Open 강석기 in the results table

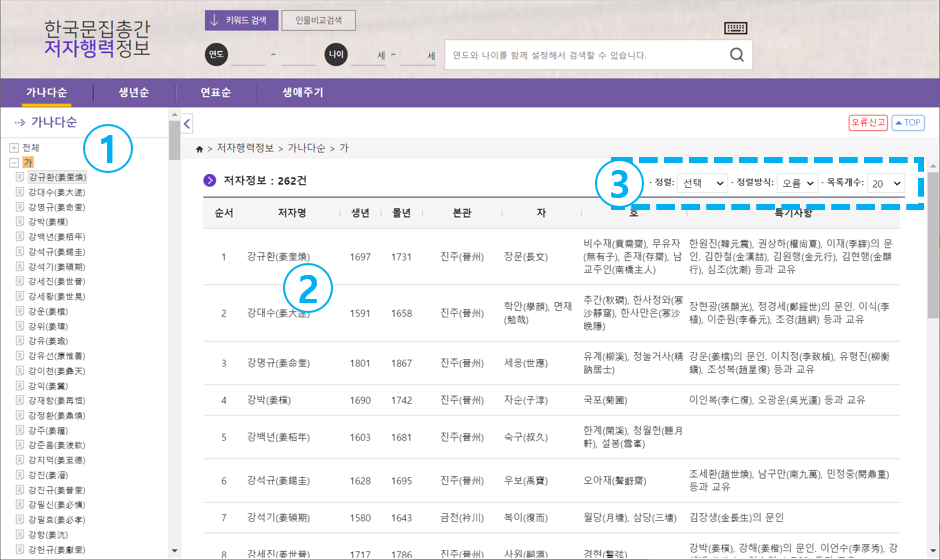[x=278, y=517]
